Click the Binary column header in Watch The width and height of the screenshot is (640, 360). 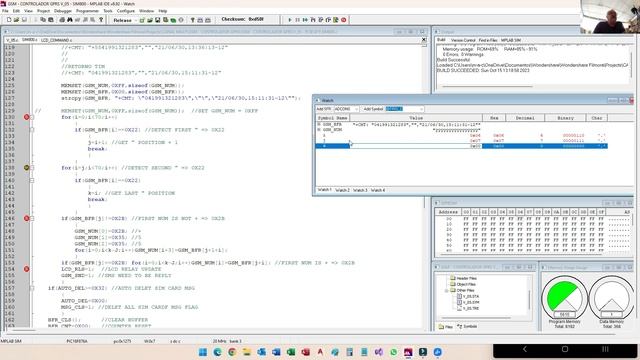click(x=566, y=118)
